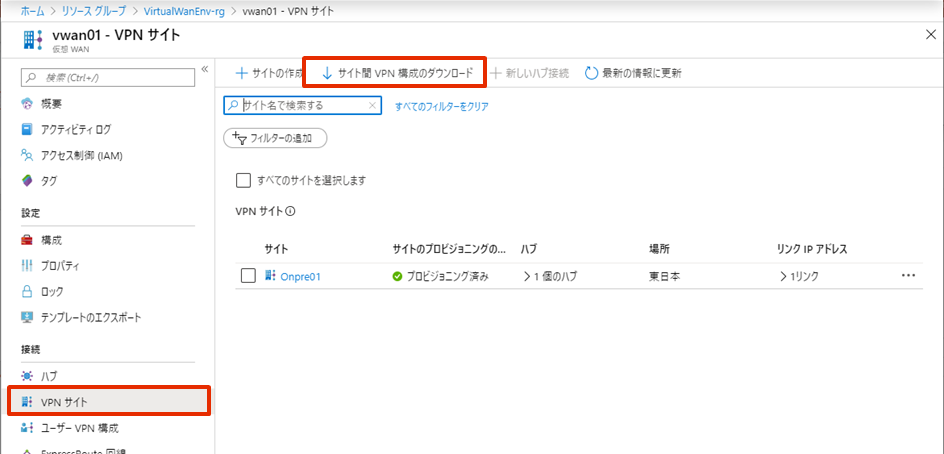
Task: Click the アクティビティ ログ icon
Action: click(x=27, y=129)
